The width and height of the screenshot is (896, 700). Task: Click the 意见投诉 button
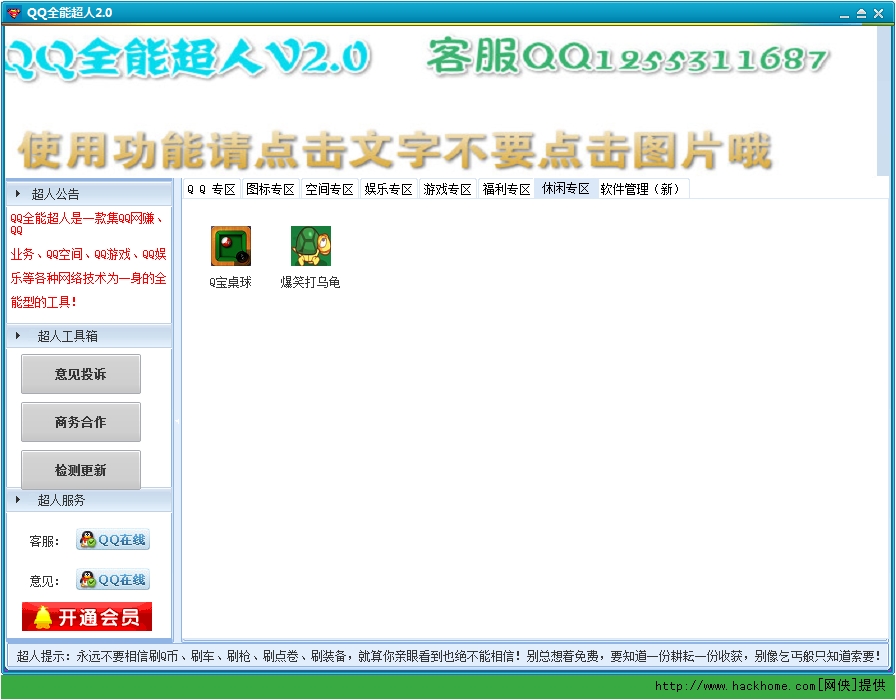81,374
